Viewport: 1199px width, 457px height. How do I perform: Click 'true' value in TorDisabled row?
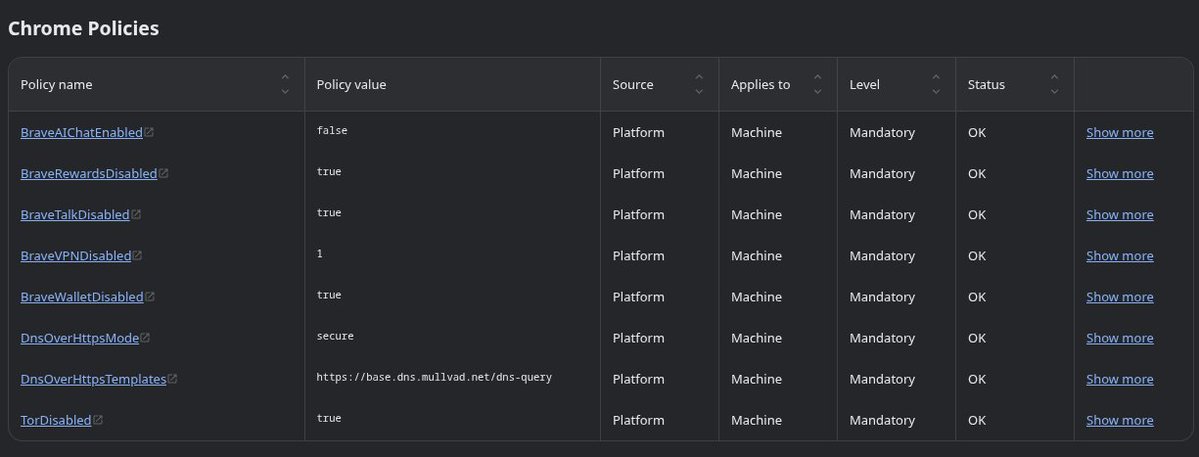(329, 419)
